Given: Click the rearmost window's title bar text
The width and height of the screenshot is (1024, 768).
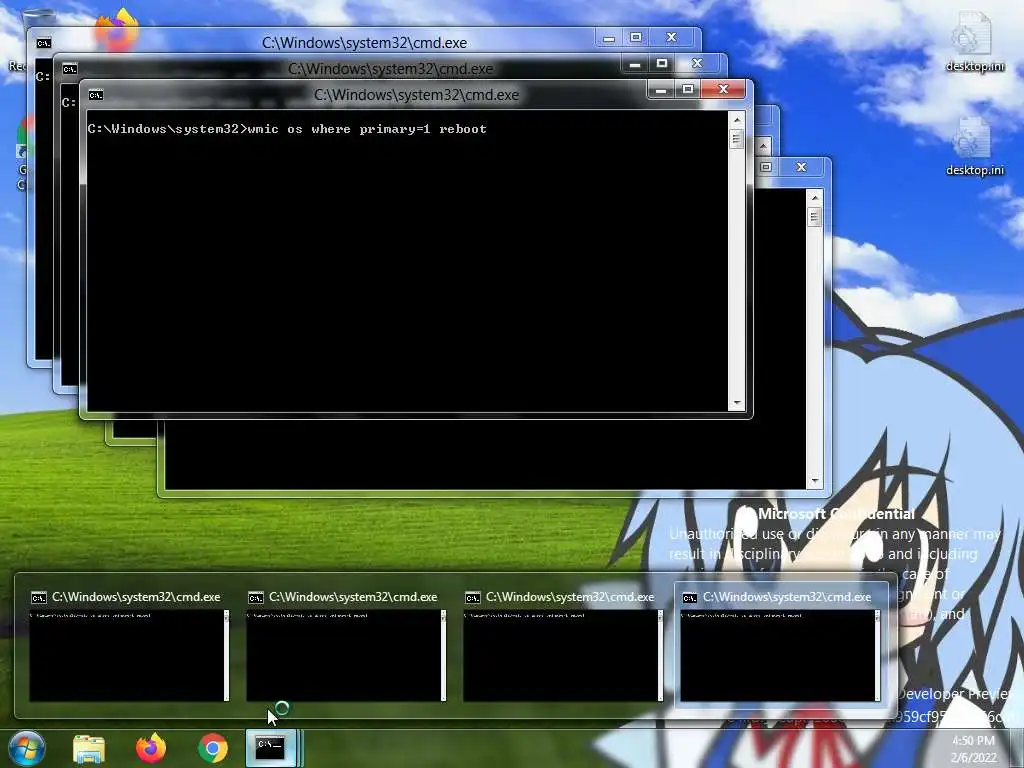Looking at the screenshot, I should click(x=364, y=43).
